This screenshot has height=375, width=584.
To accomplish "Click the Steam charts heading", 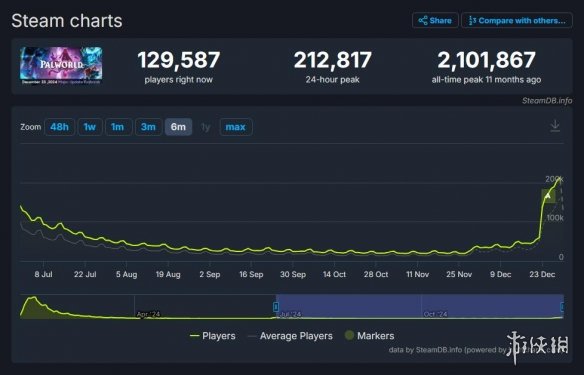I will 67,21.
